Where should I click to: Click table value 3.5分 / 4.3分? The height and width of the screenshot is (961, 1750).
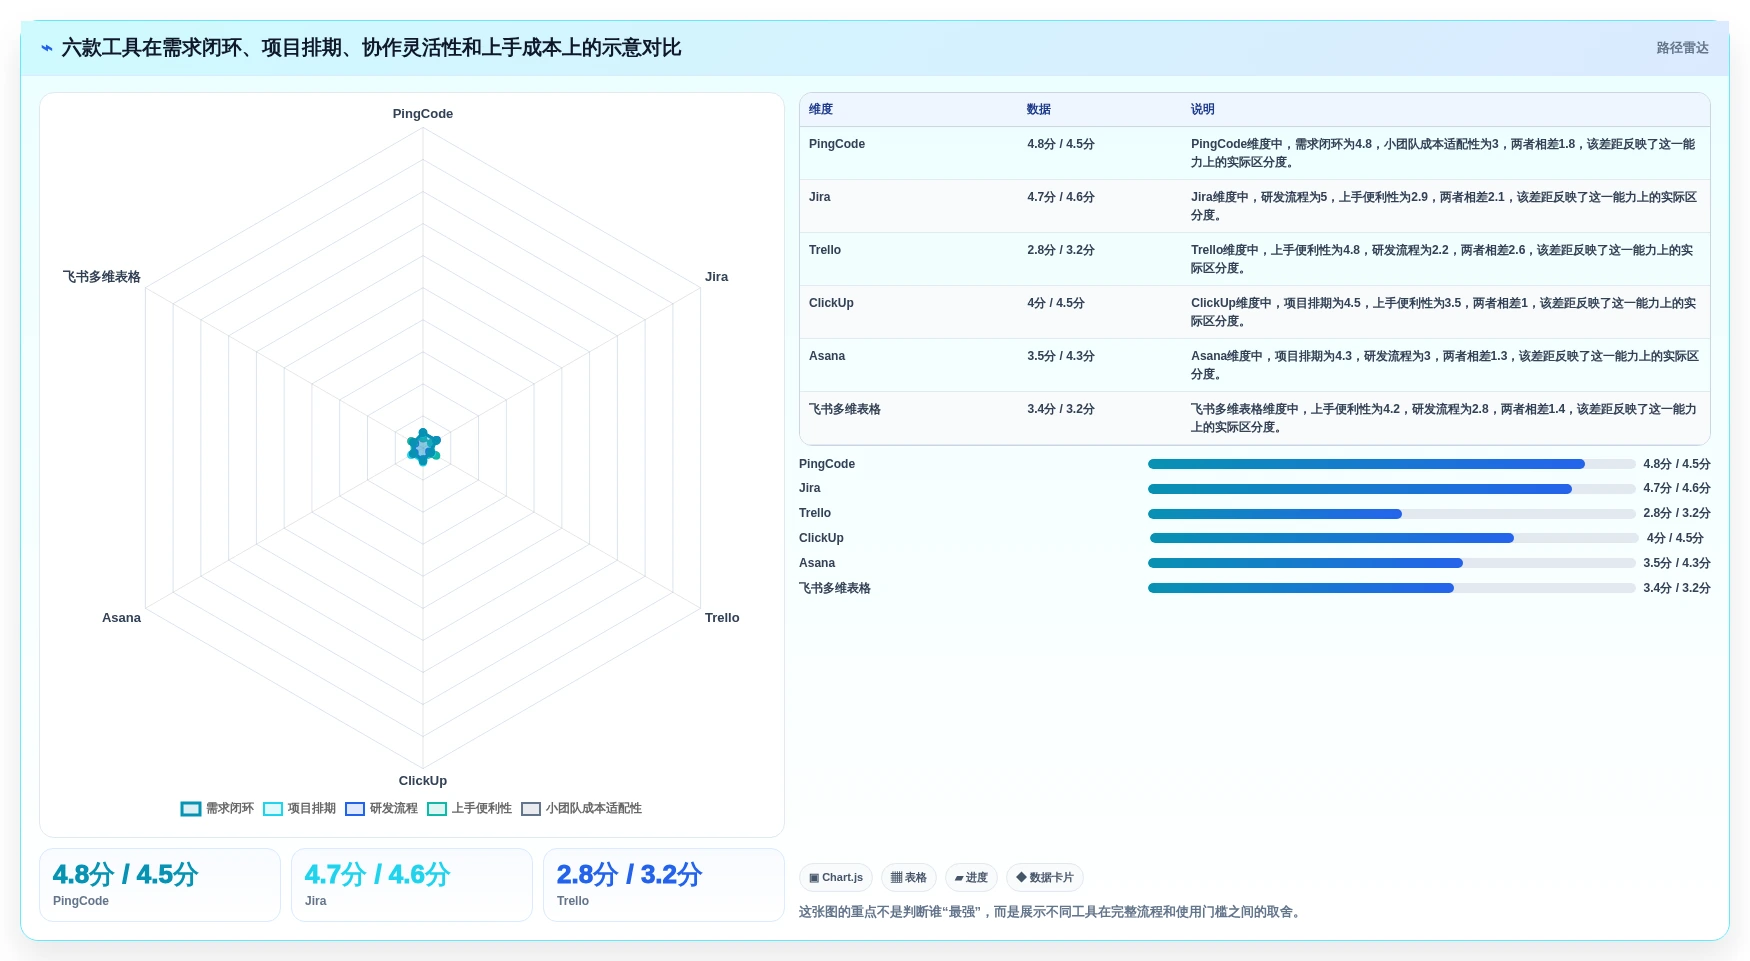point(1061,356)
